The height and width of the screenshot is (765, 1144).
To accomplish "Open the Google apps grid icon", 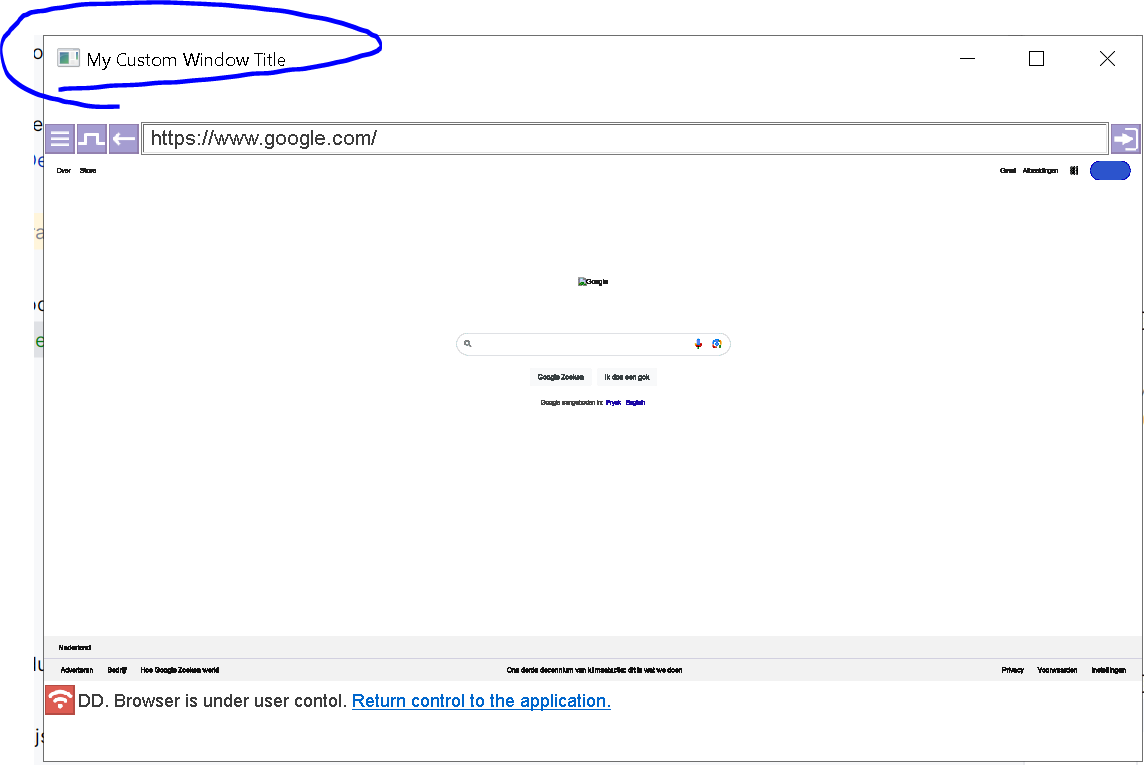I will coord(1073,171).
